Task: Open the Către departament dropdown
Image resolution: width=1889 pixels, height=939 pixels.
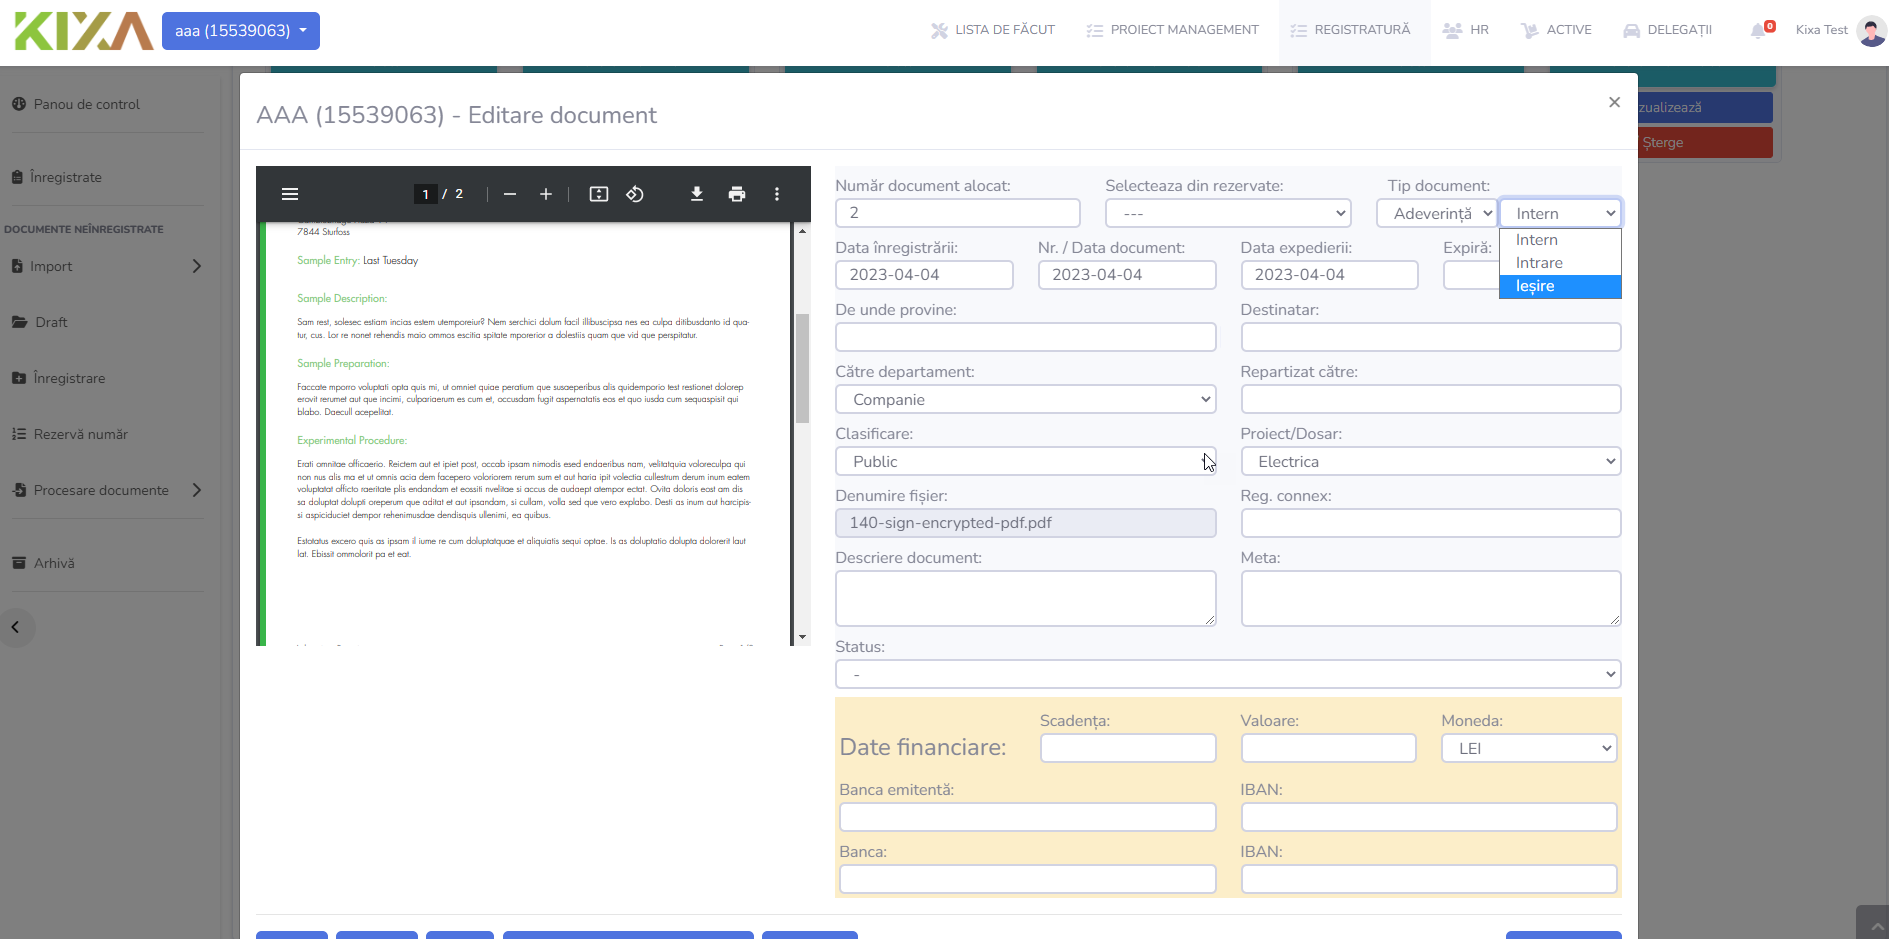Action: coord(1025,400)
